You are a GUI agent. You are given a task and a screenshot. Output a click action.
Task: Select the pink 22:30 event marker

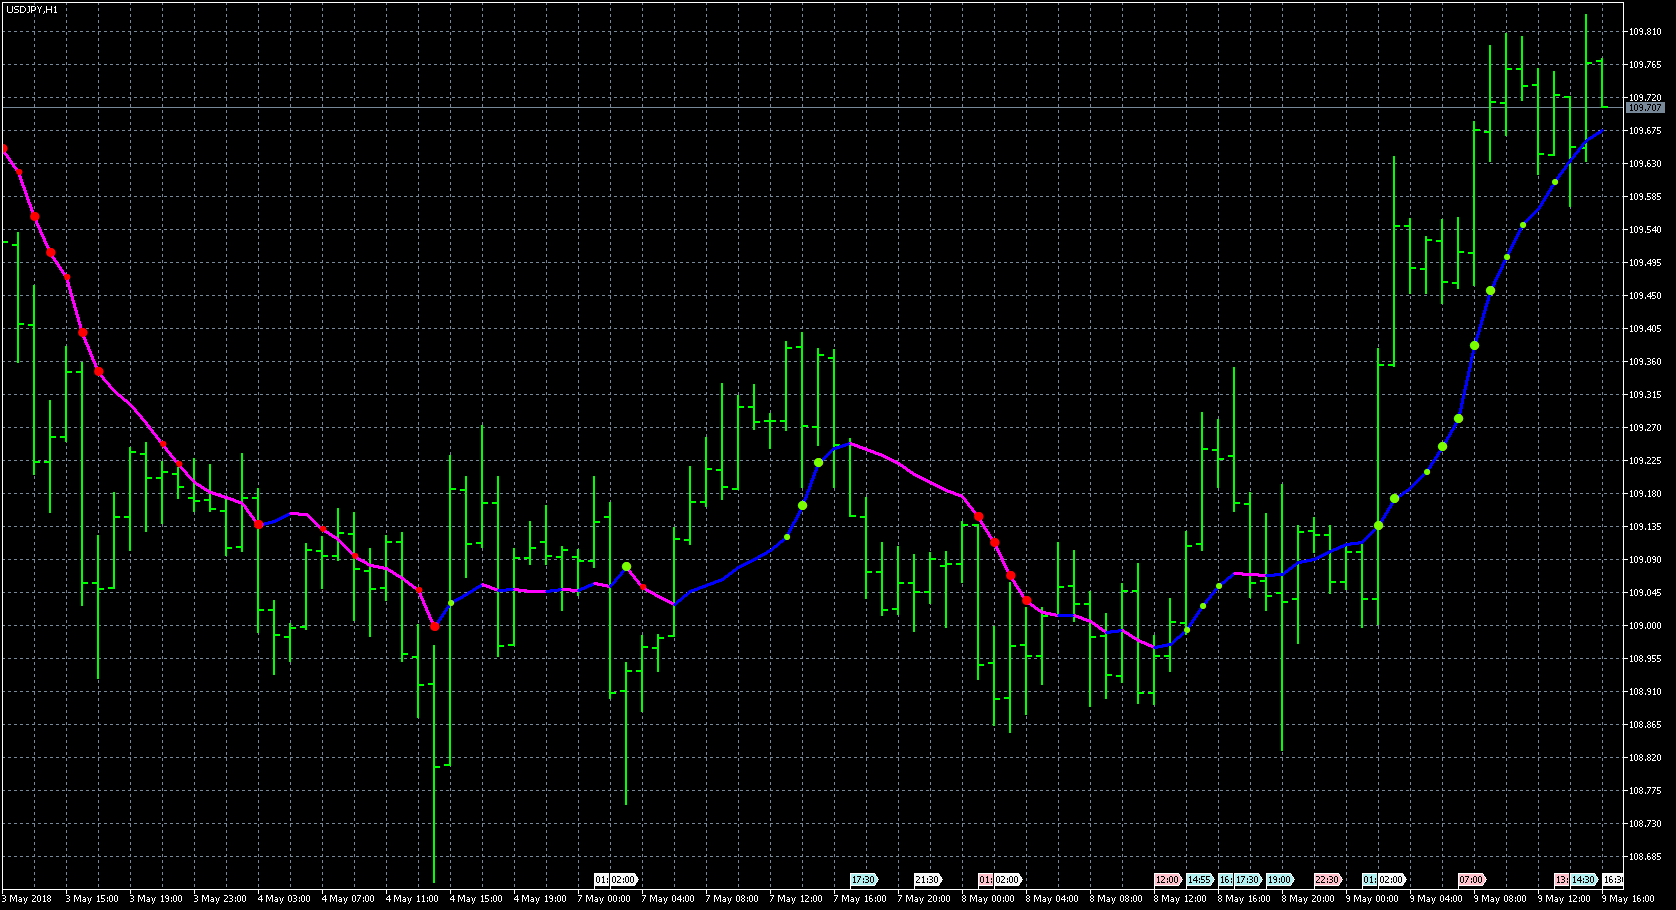coord(1327,880)
